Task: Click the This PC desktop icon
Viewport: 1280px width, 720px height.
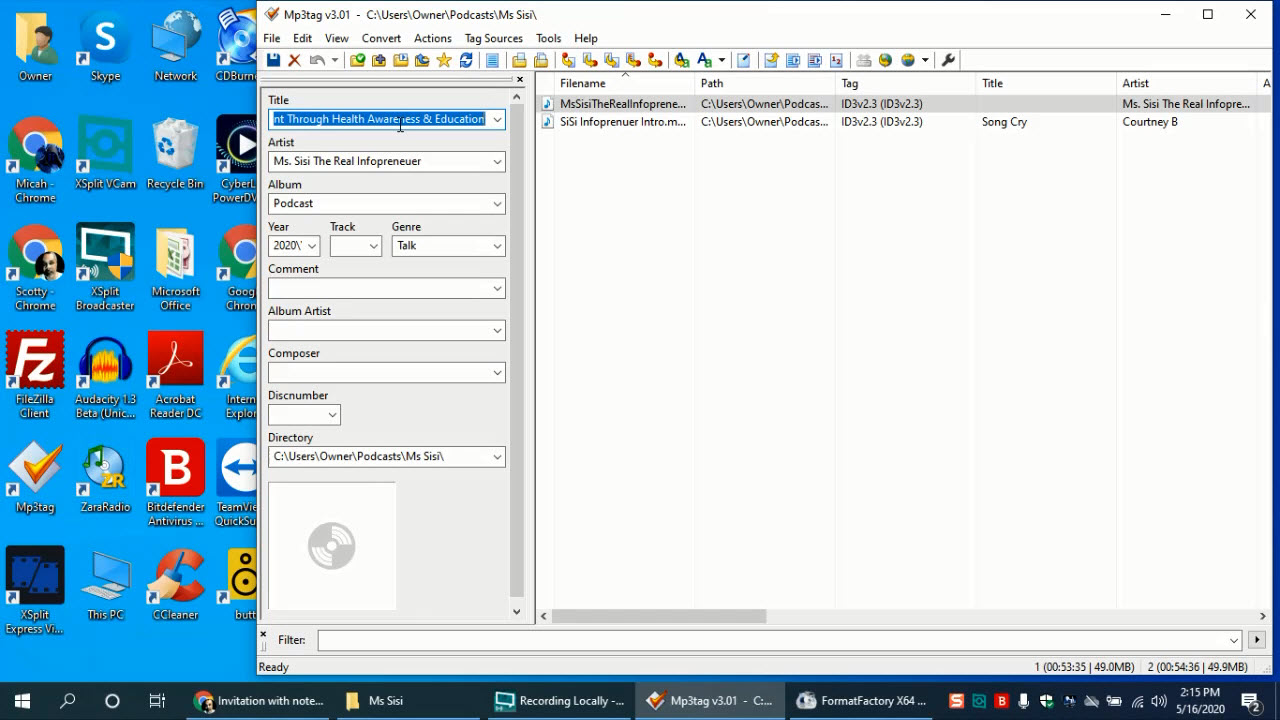Action: pos(105,585)
